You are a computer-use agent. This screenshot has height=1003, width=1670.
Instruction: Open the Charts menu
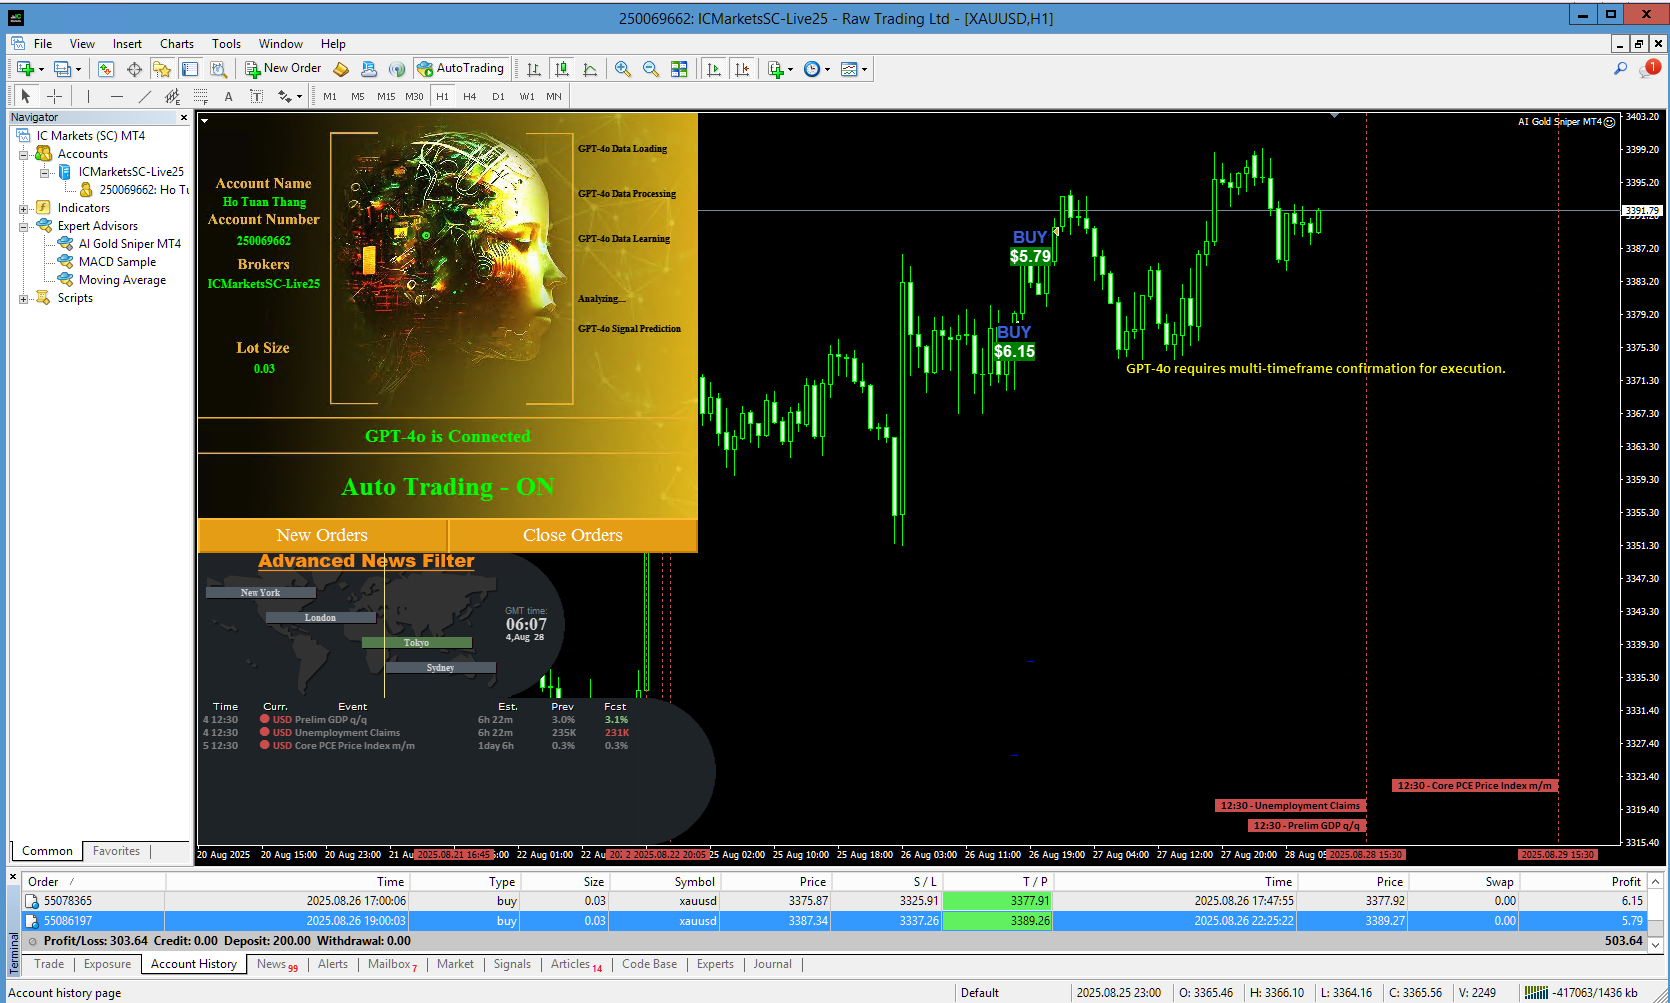point(177,44)
